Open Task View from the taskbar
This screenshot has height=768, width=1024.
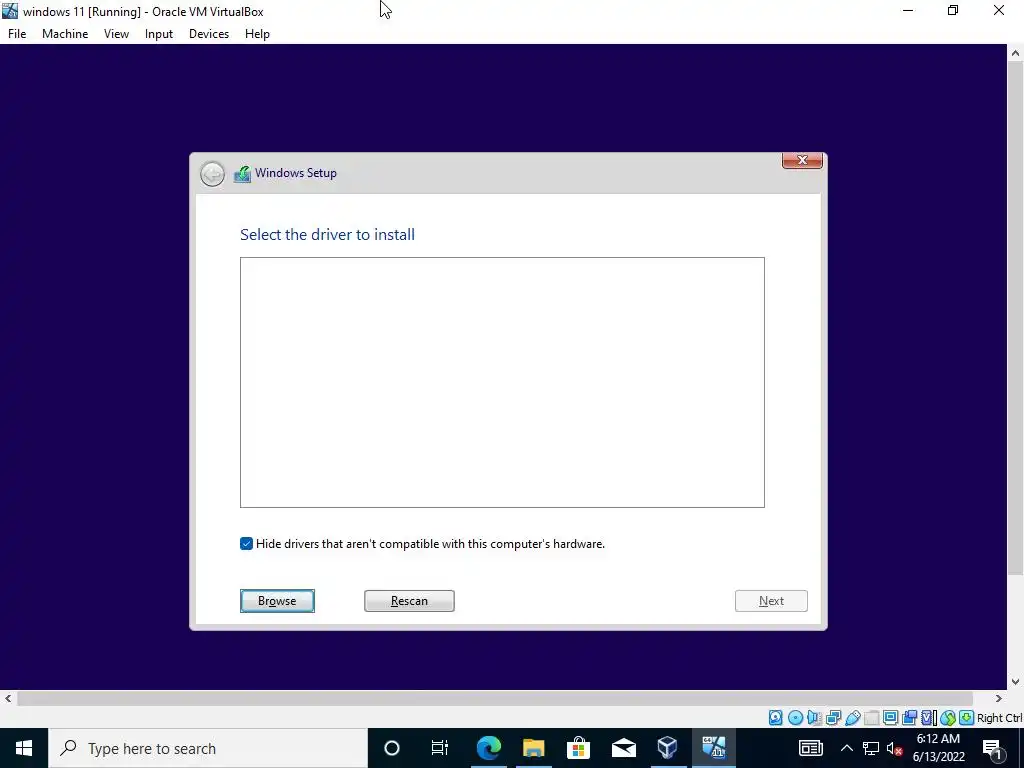tap(440, 748)
